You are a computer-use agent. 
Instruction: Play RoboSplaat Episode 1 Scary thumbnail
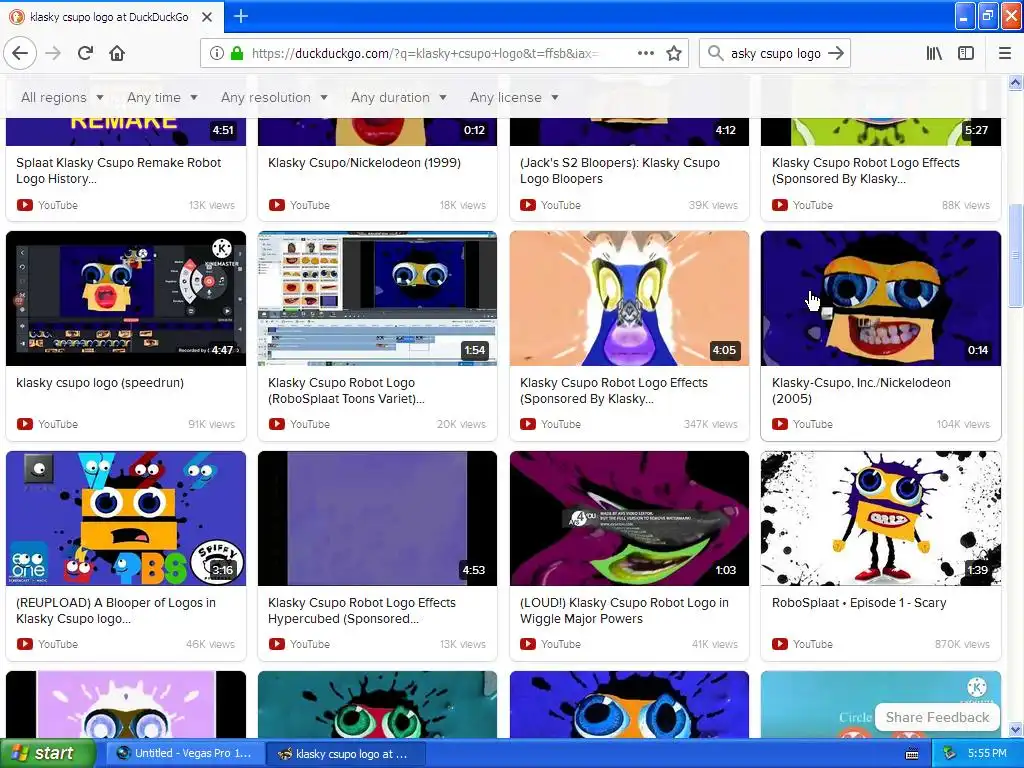880,519
